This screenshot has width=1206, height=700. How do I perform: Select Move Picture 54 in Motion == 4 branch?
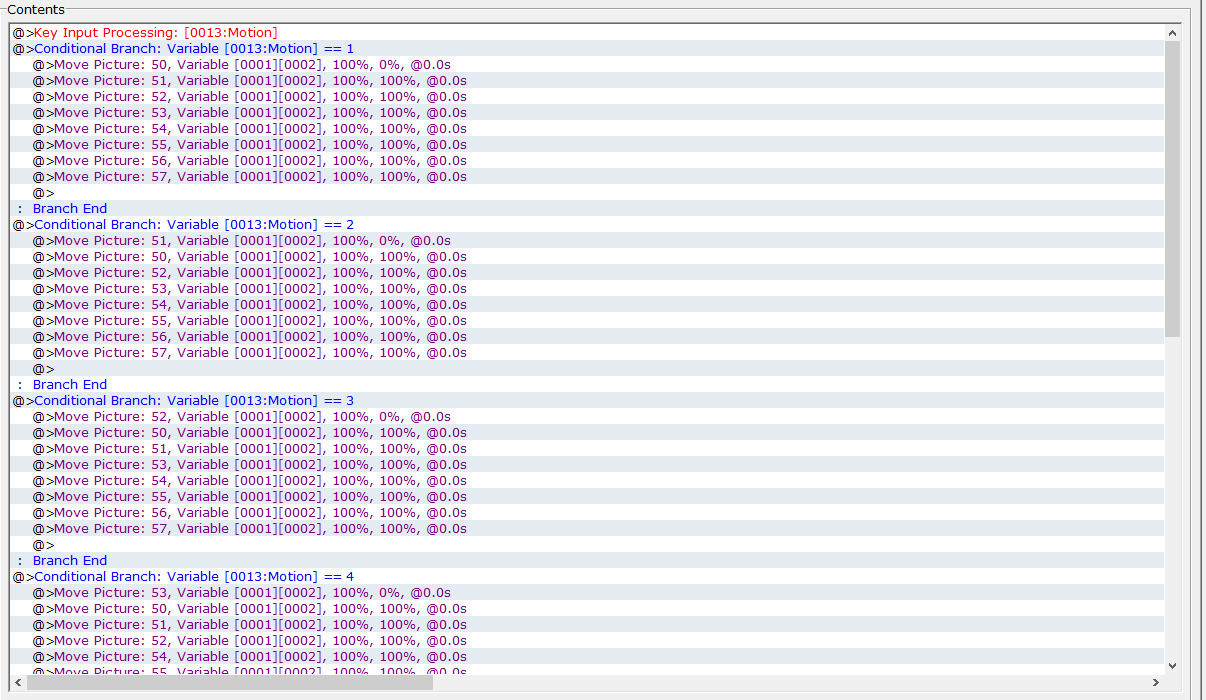pyautogui.click(x=588, y=657)
